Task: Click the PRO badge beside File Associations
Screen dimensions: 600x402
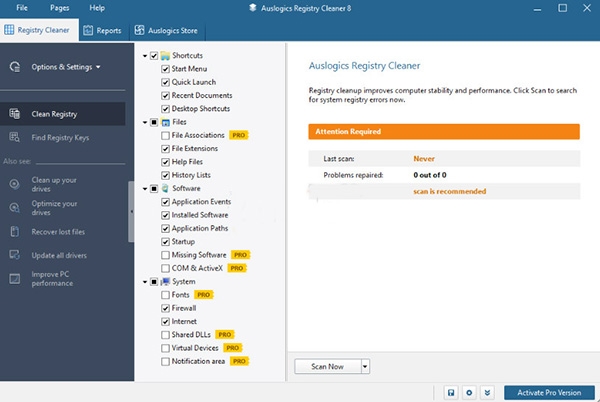Action: (x=239, y=135)
